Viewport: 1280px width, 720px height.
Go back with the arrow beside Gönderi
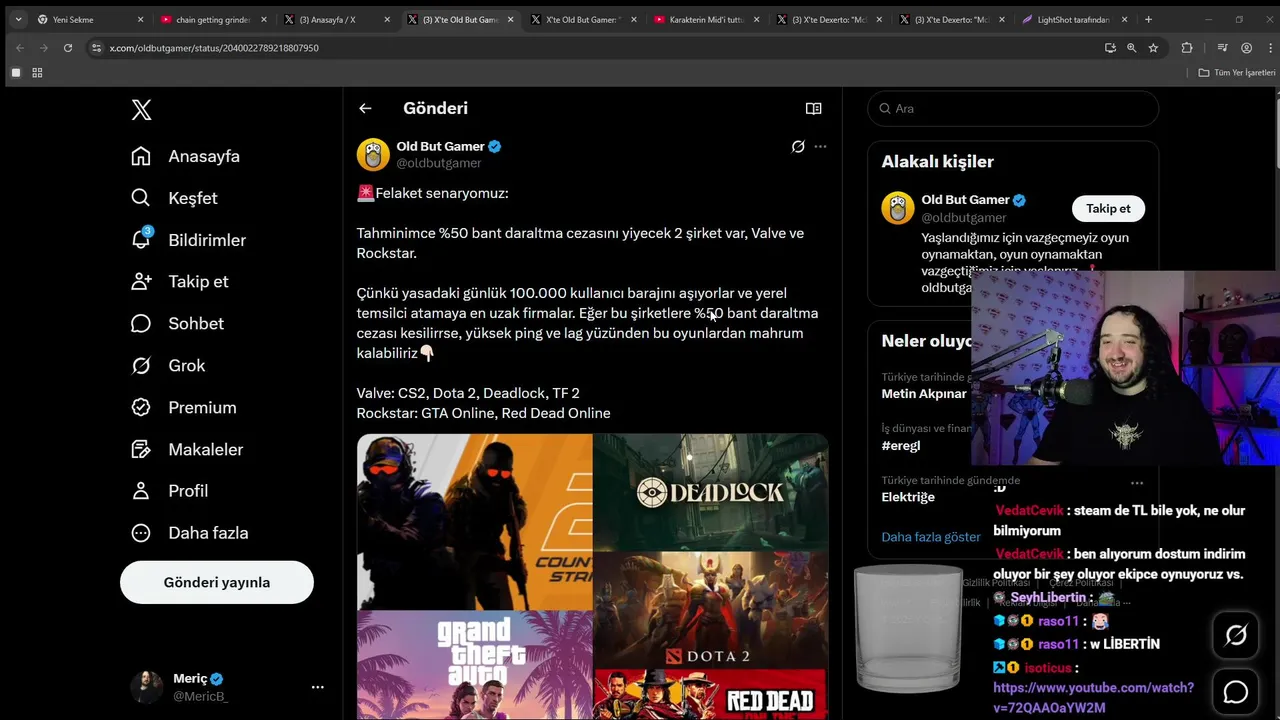(365, 108)
